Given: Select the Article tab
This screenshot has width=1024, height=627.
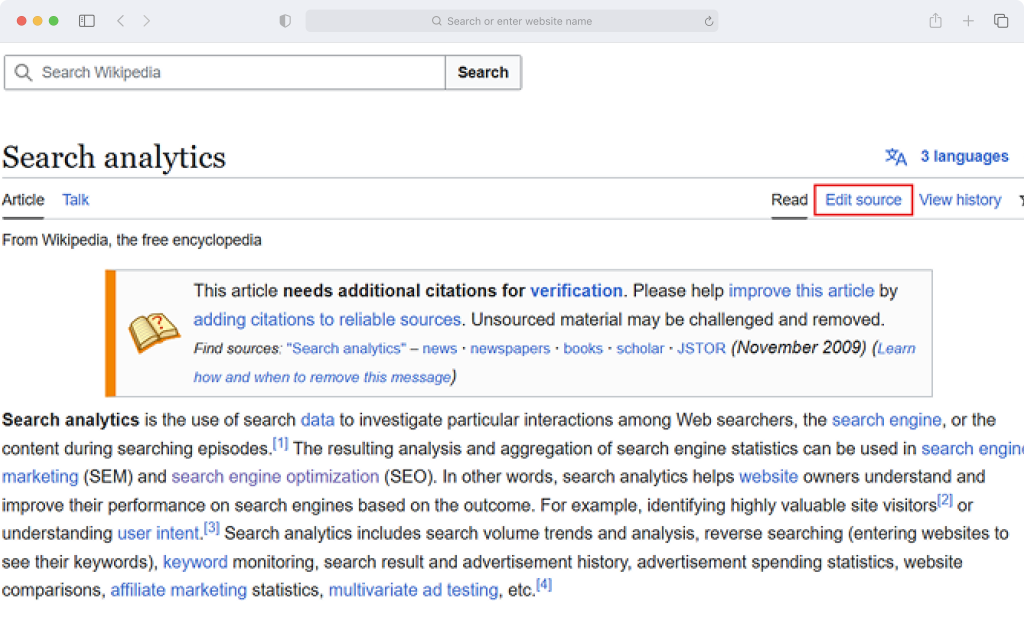Looking at the screenshot, I should pos(23,200).
